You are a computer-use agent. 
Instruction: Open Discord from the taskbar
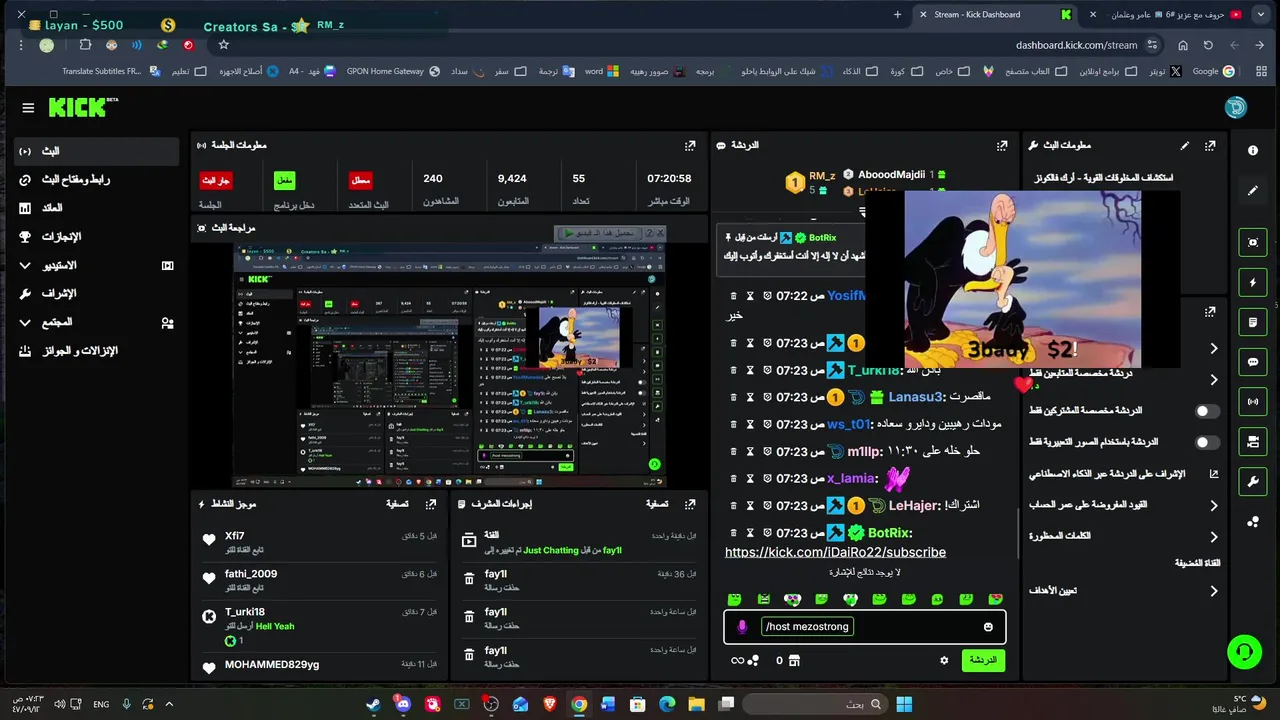(x=402, y=704)
